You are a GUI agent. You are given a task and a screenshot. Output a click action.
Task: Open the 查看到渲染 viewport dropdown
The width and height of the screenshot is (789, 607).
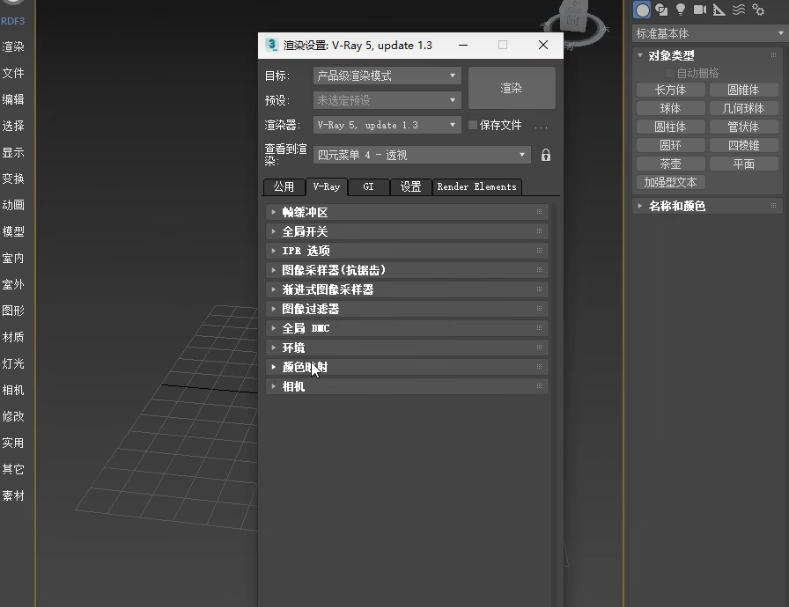point(422,155)
